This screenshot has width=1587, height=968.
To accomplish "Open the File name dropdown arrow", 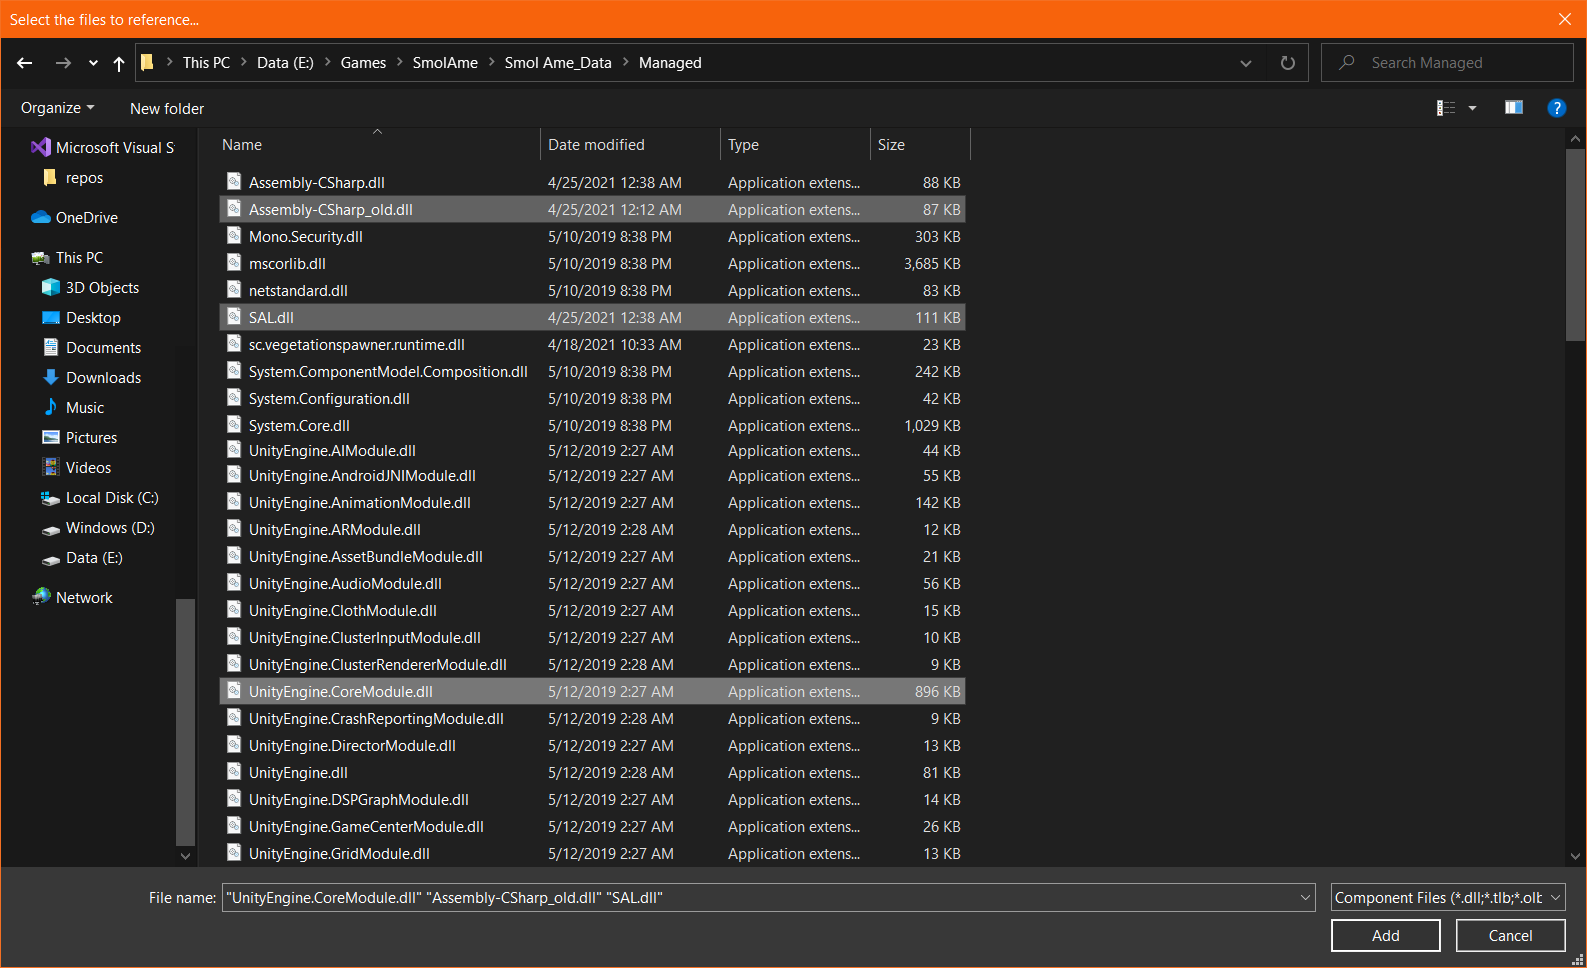I will (x=1305, y=898).
